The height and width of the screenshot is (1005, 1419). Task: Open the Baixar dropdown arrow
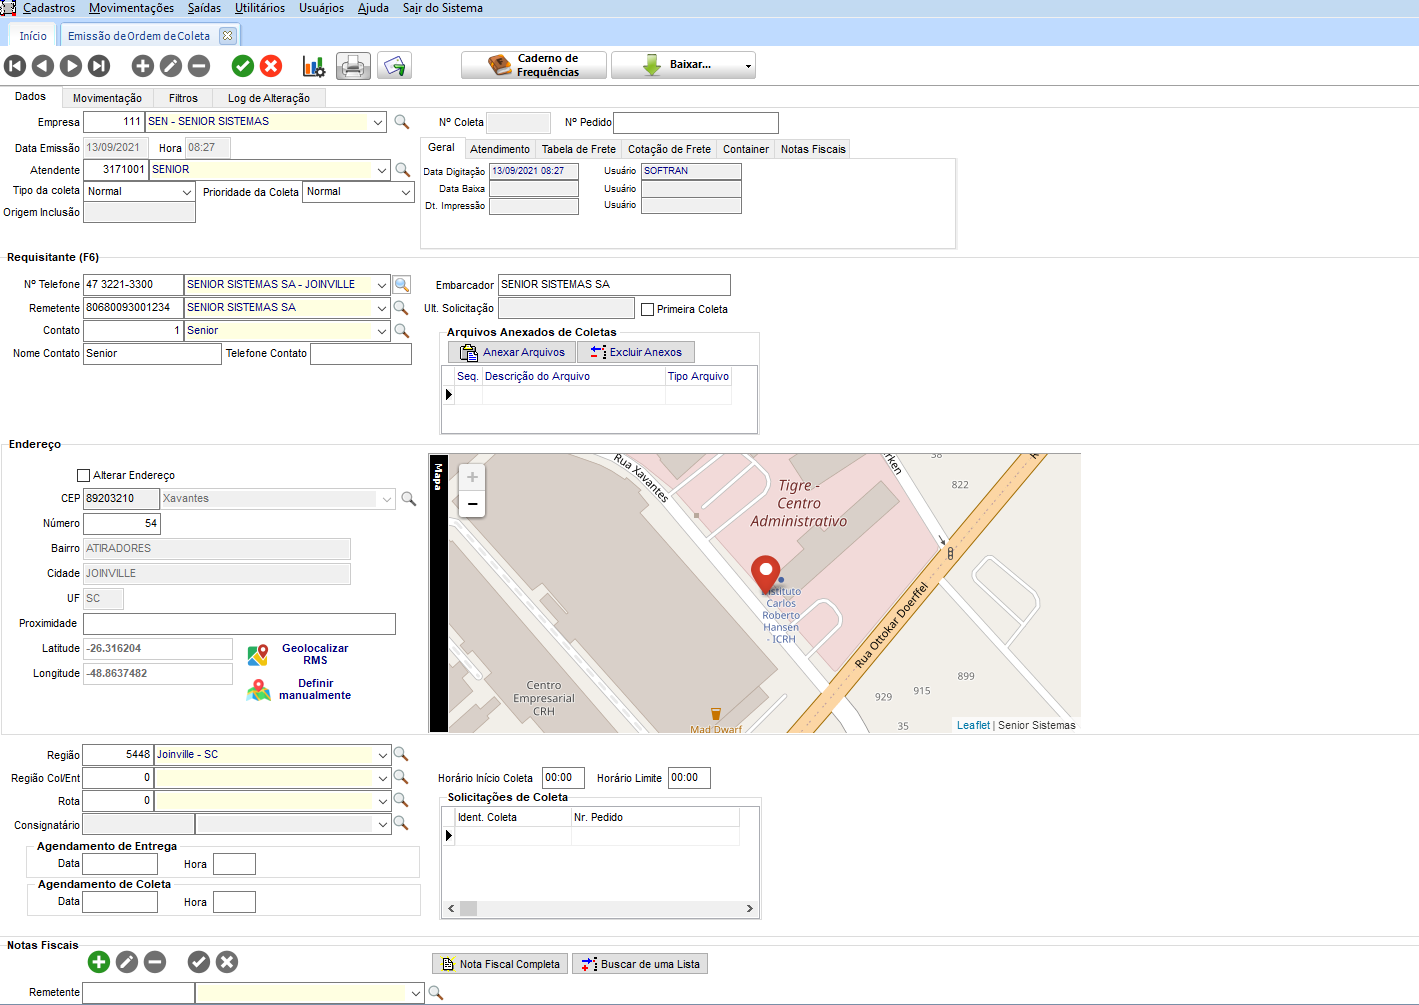[x=748, y=66]
